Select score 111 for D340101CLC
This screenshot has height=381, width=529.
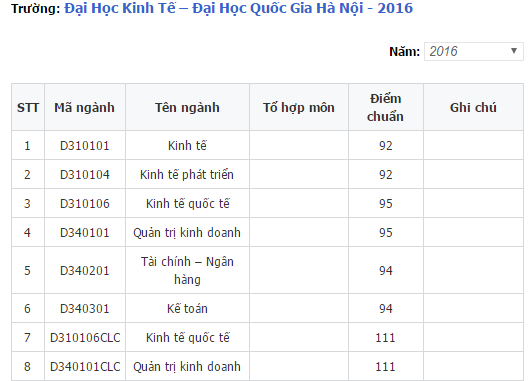pos(386,366)
